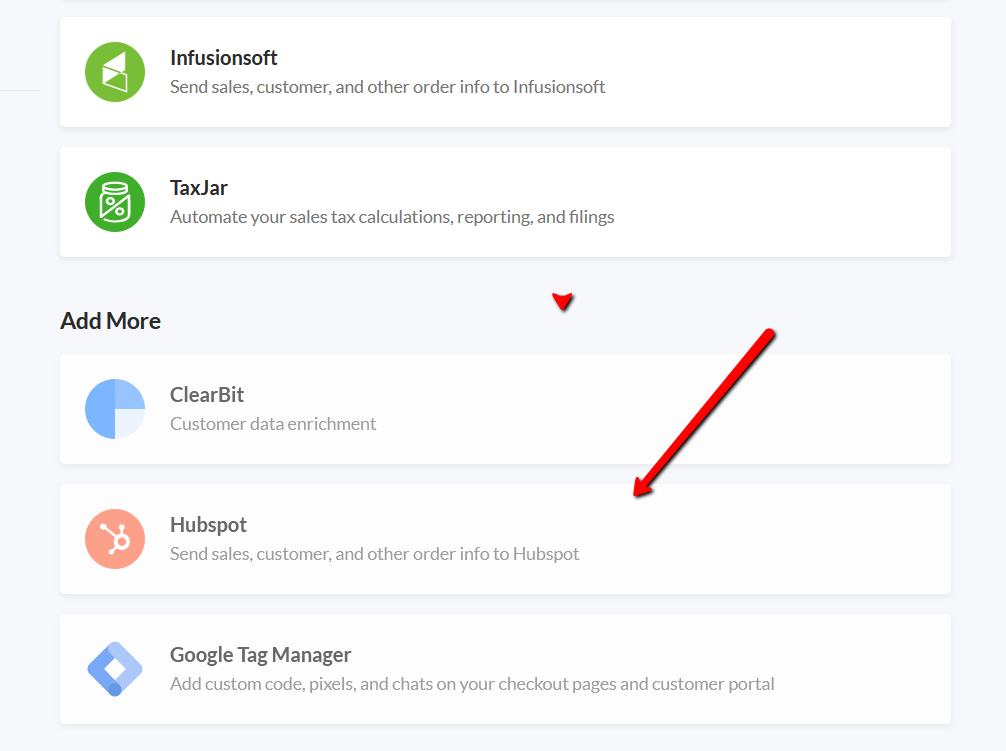Click the TaxJar jar logo icon
1006x751 pixels.
115,202
